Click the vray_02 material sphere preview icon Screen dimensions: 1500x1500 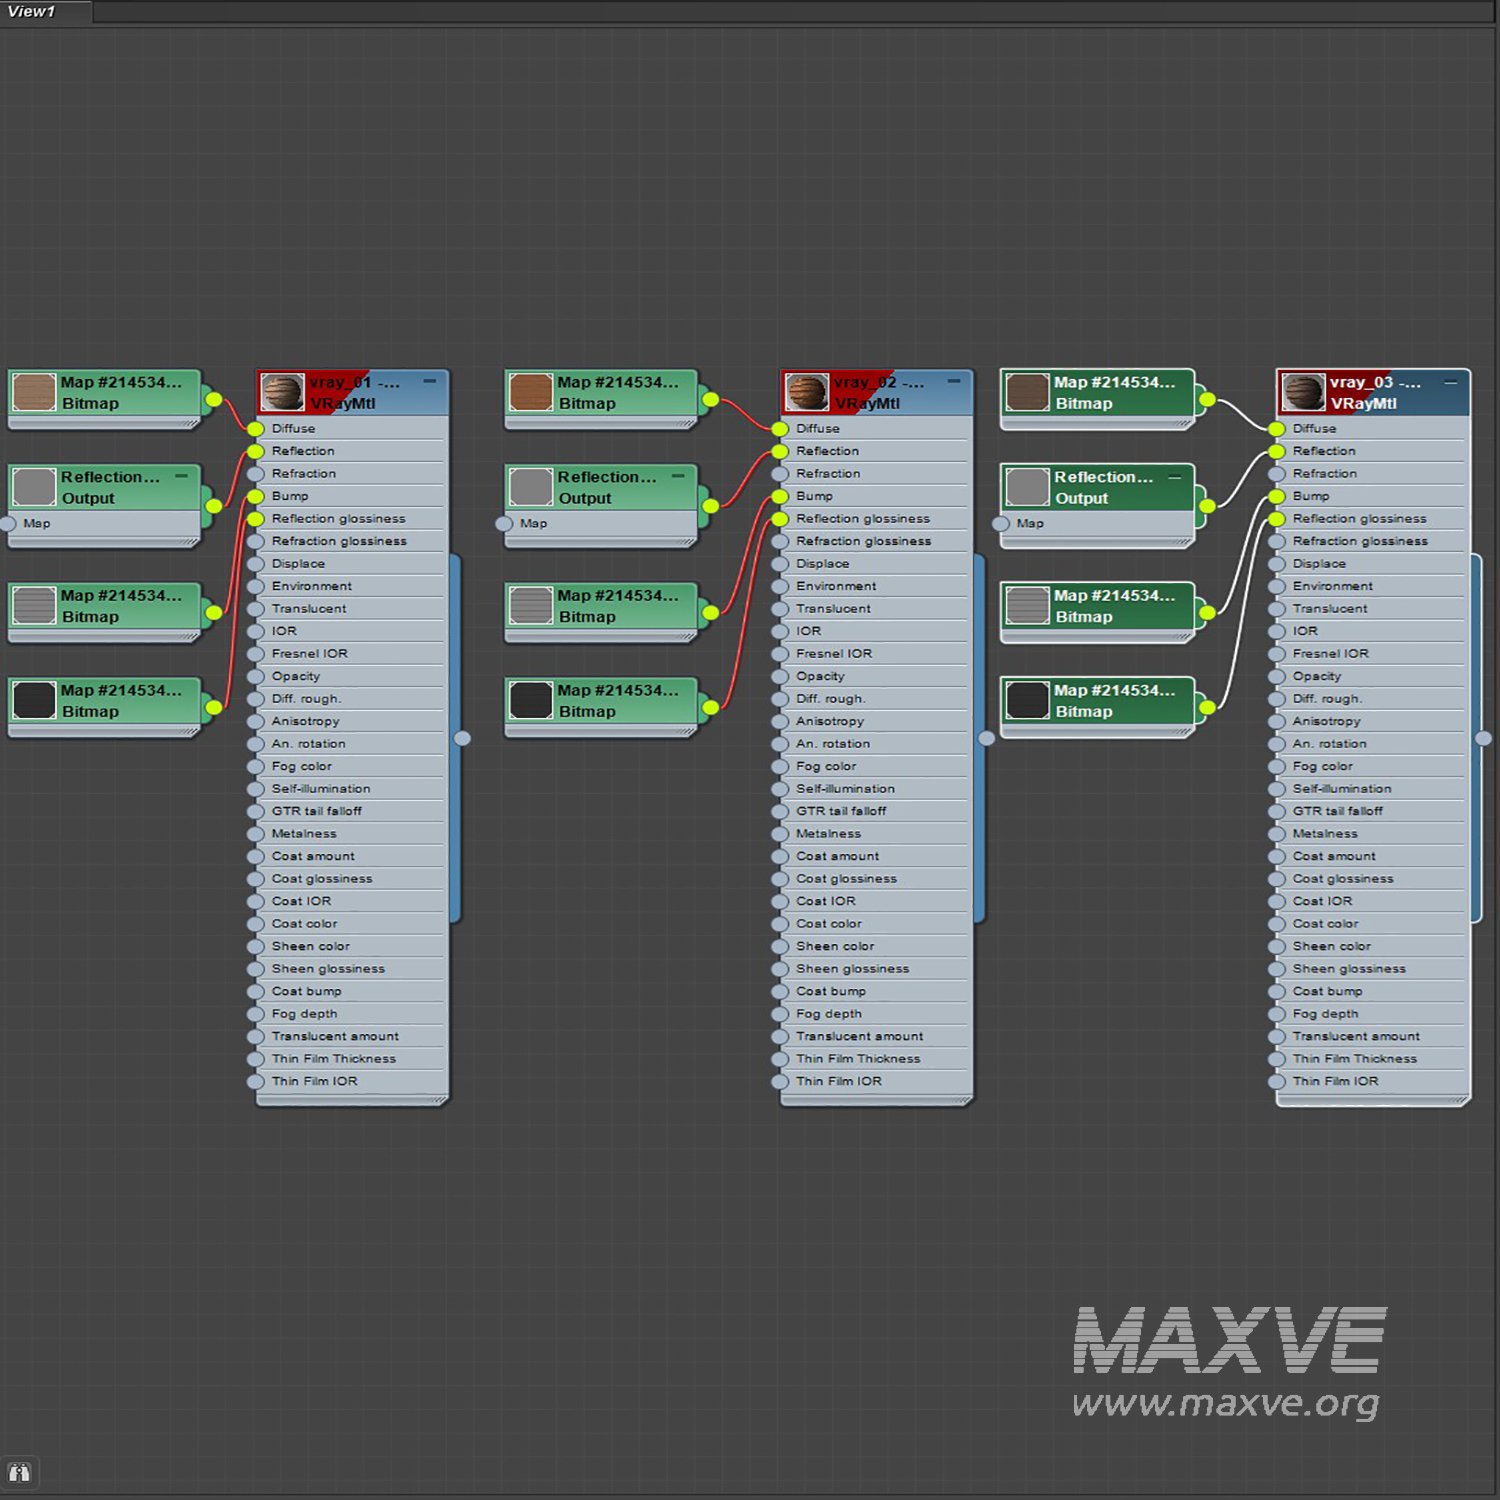click(x=806, y=392)
